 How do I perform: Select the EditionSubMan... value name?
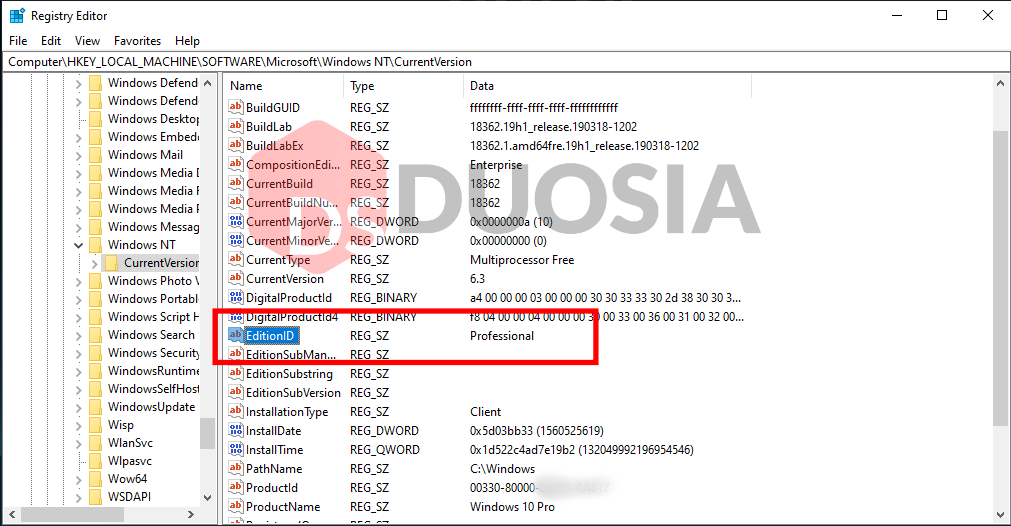point(291,355)
